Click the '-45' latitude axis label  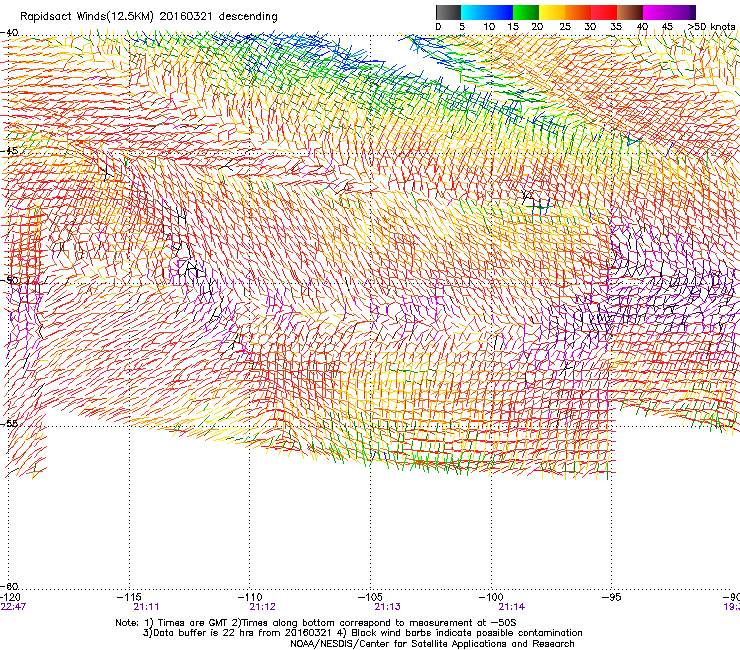tap(9, 151)
